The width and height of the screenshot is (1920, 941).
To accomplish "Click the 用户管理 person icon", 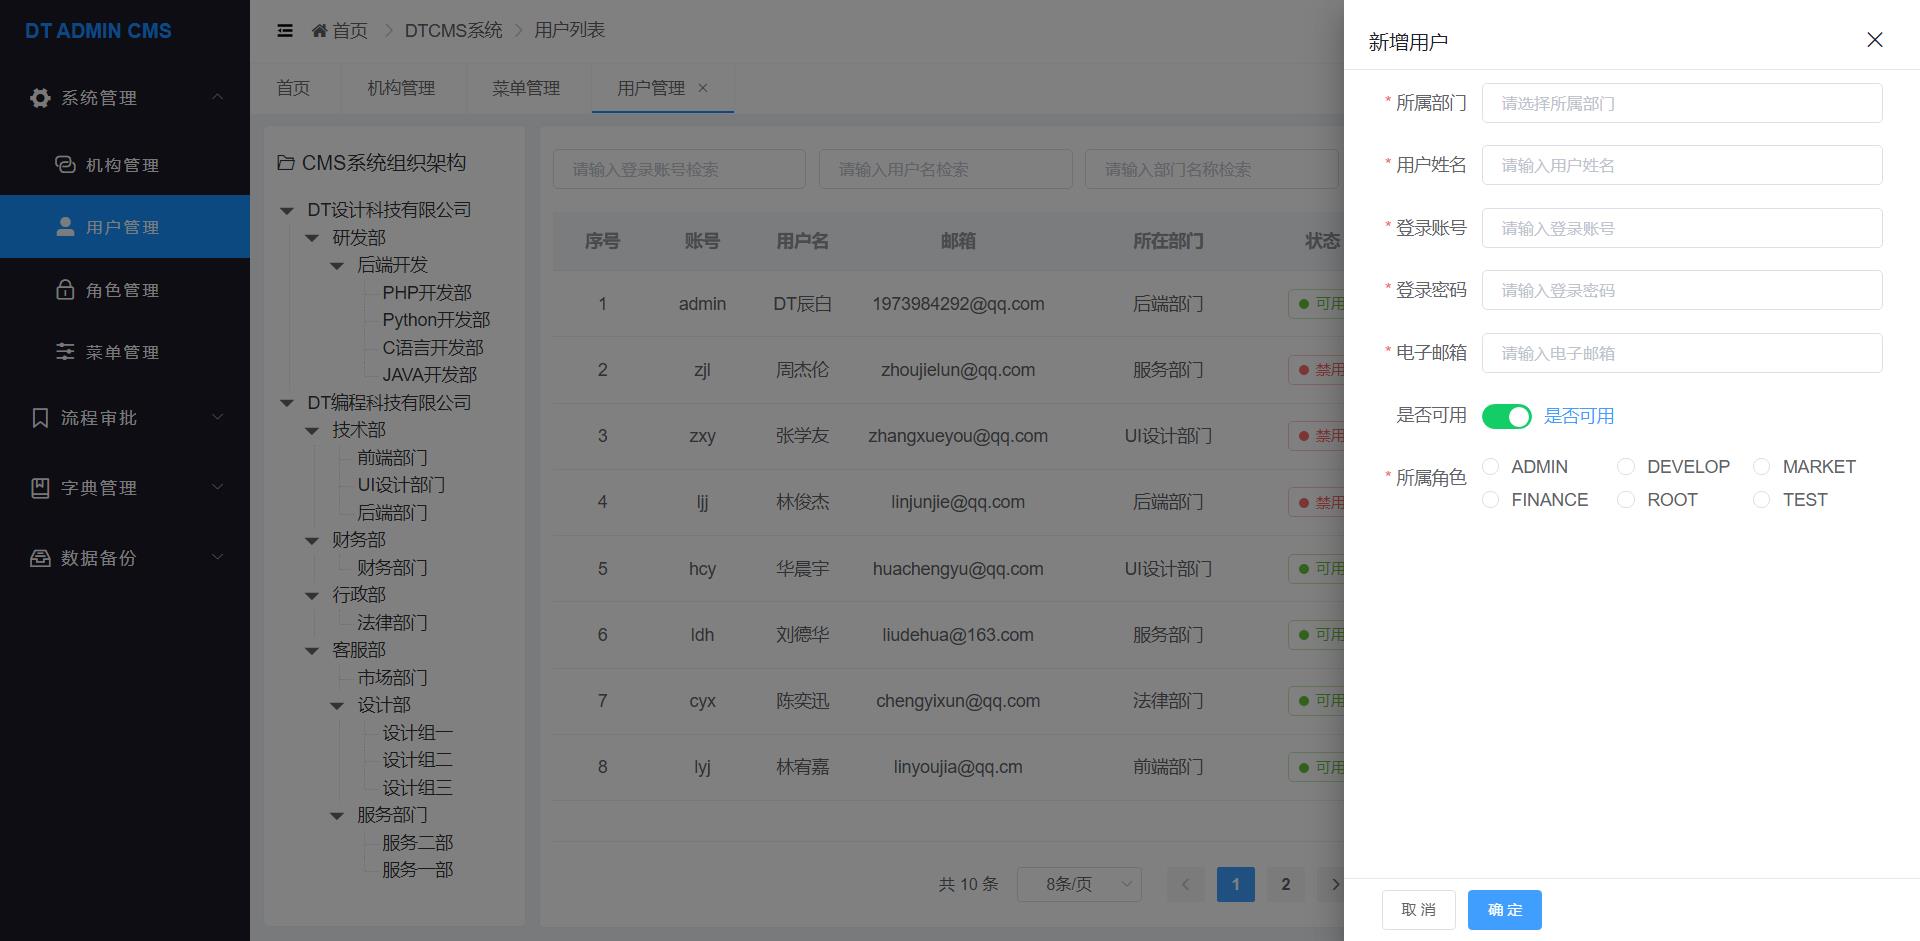I will tap(65, 227).
